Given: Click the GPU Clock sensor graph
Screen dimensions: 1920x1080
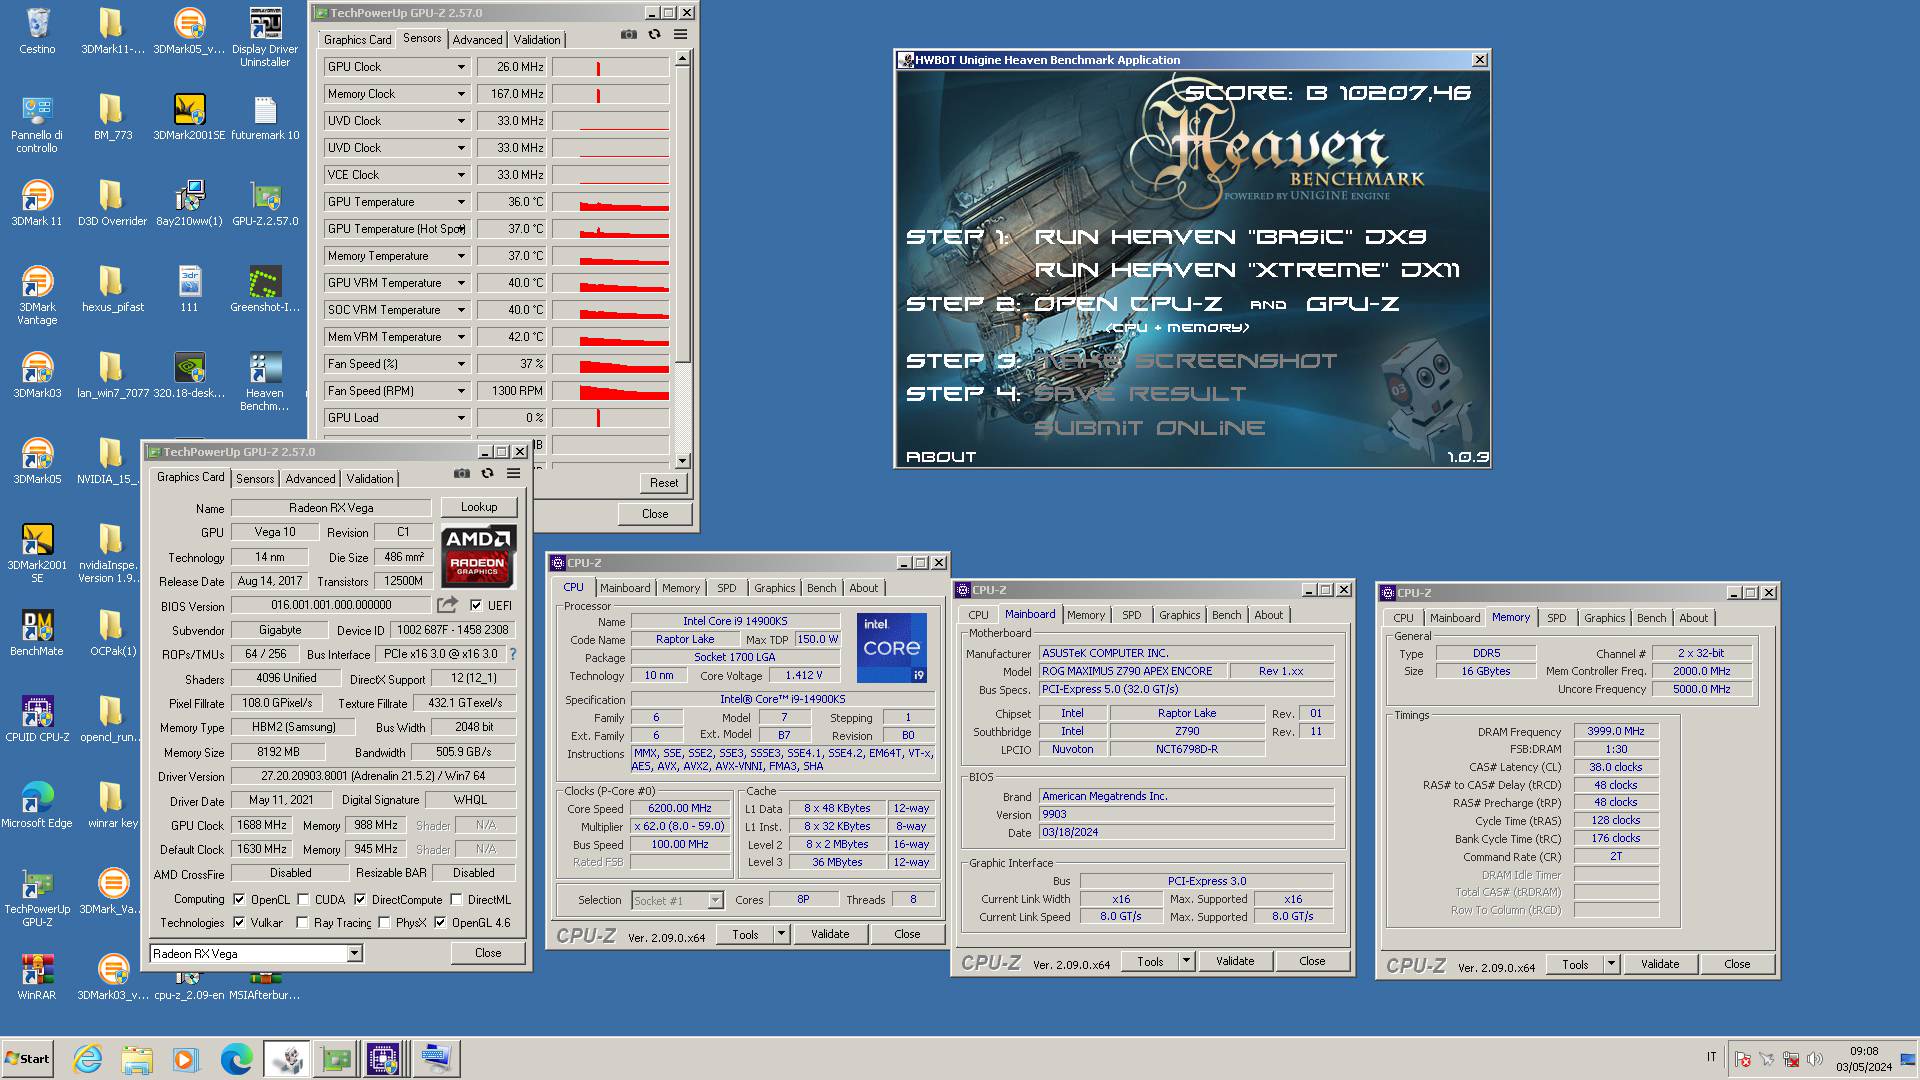Looking at the screenshot, I should tap(610, 67).
